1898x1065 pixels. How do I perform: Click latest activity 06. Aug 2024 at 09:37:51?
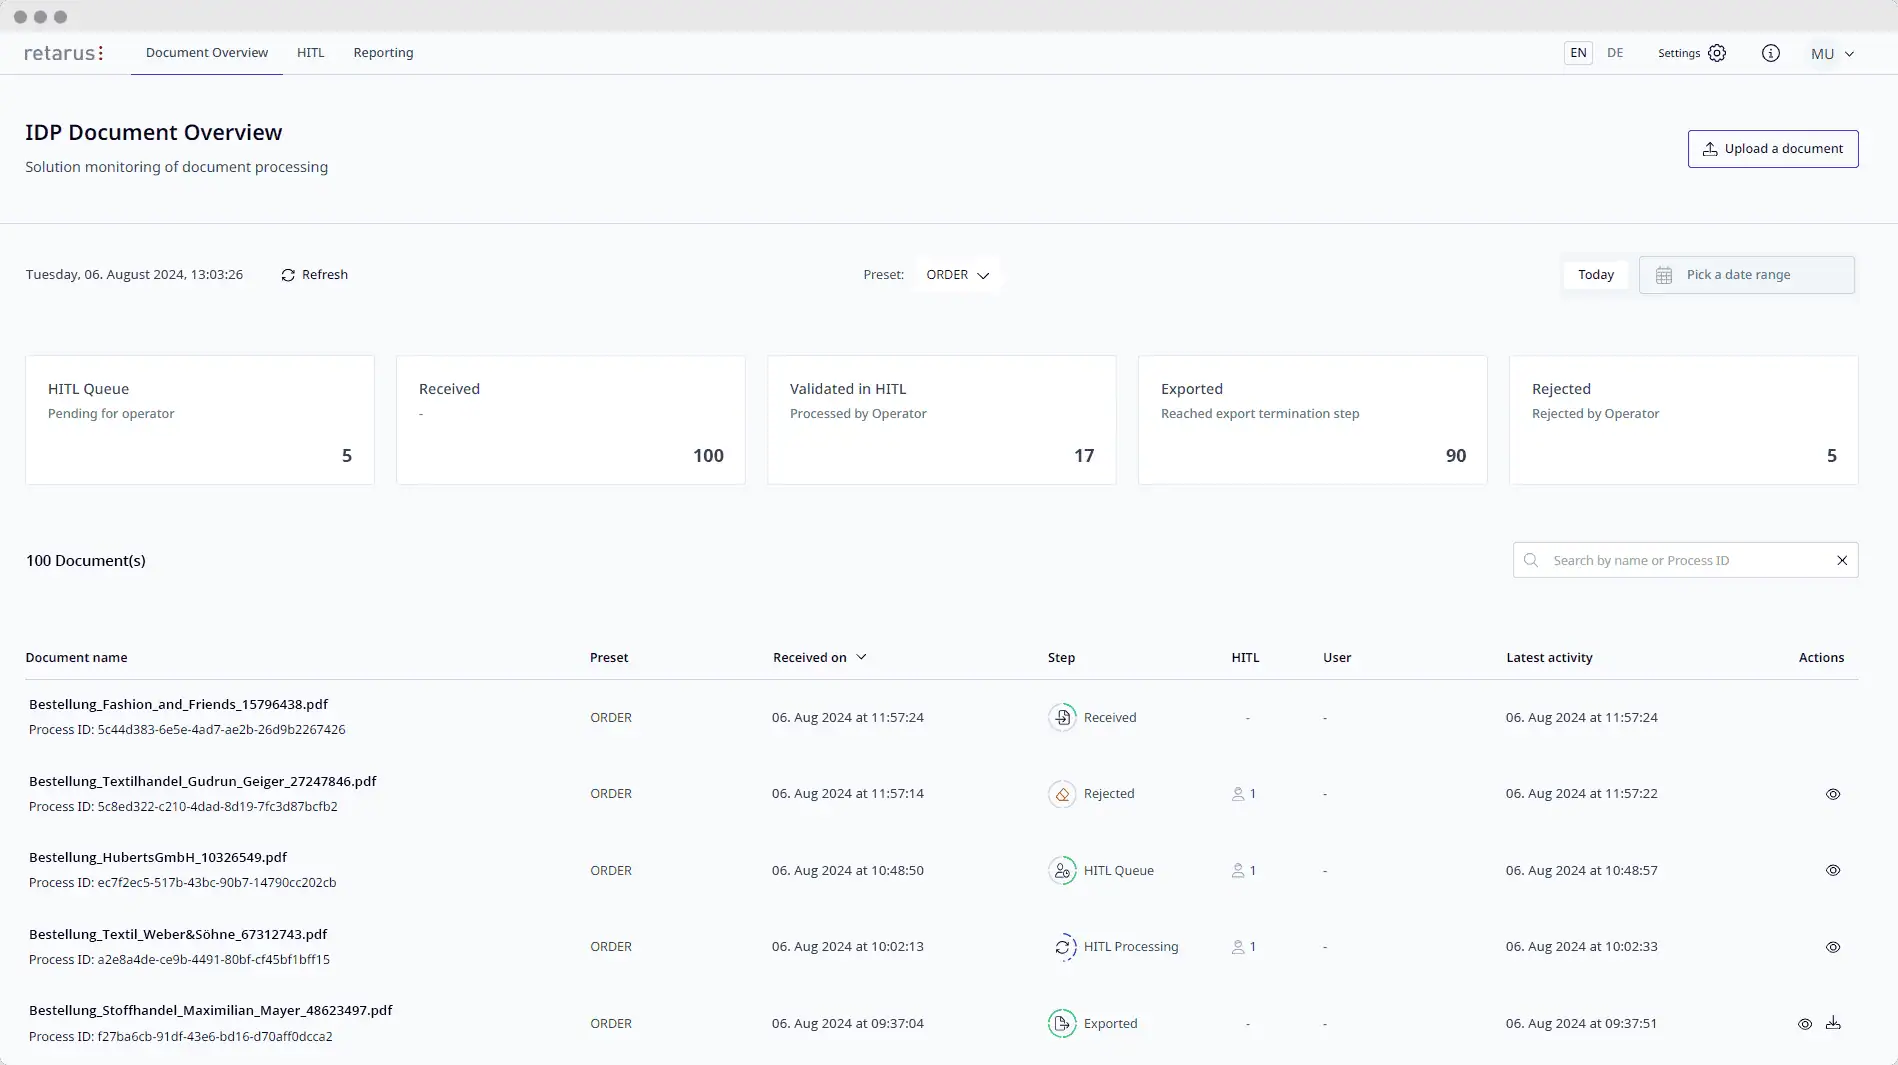1582,1024
